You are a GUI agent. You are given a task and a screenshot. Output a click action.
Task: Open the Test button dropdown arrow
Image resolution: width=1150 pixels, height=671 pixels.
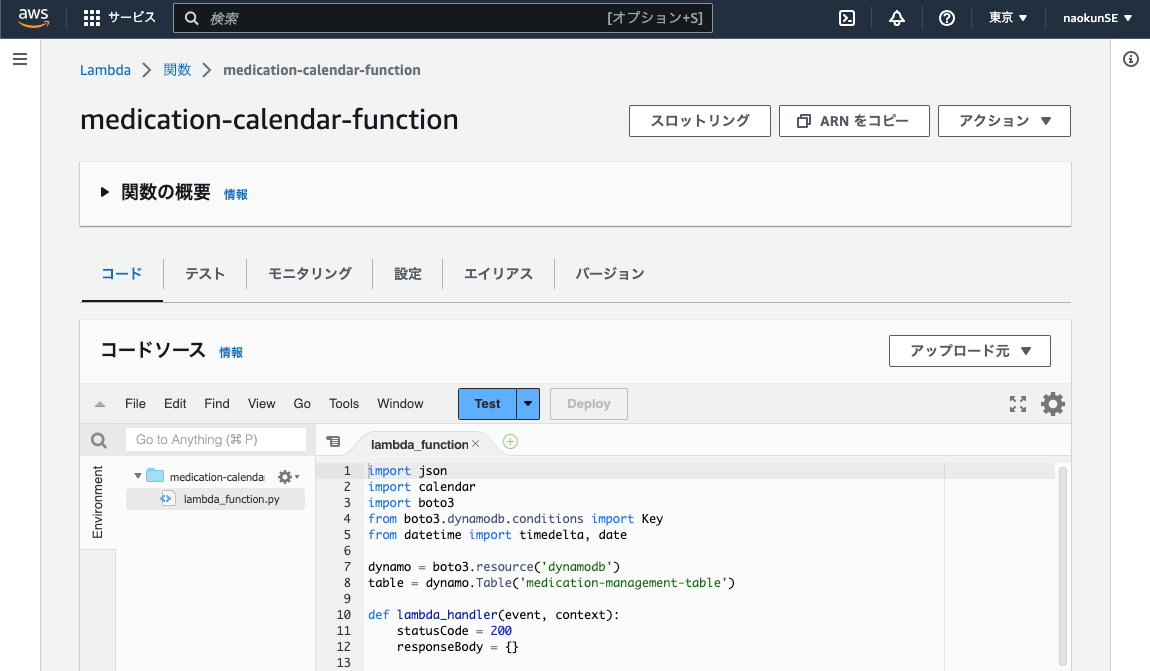pos(528,403)
